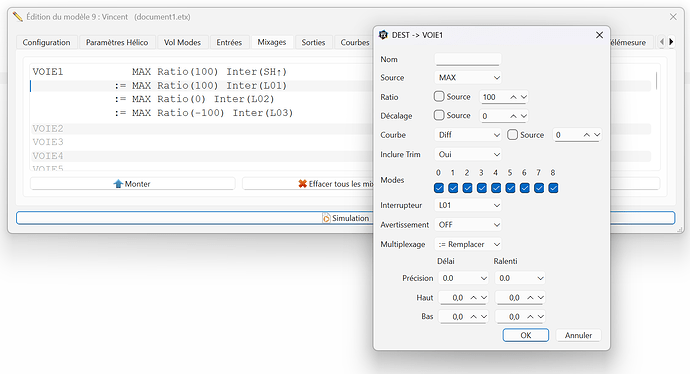Select the Ratio(0) Inter(L02) mix line
Viewport: 690px width, 374px height.
click(202, 99)
